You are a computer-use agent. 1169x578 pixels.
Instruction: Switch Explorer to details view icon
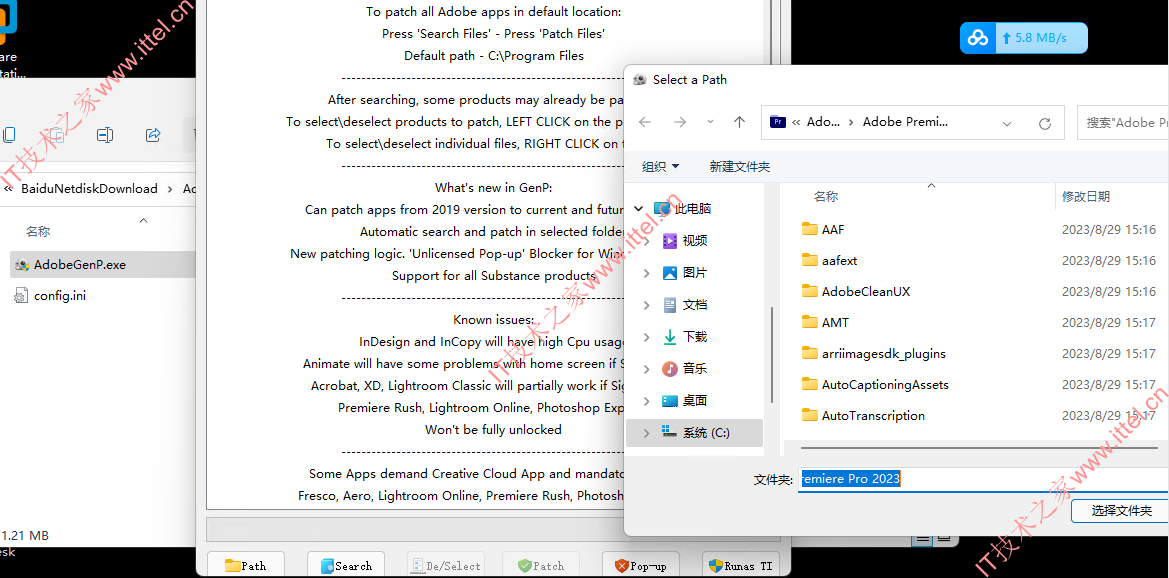(922, 538)
